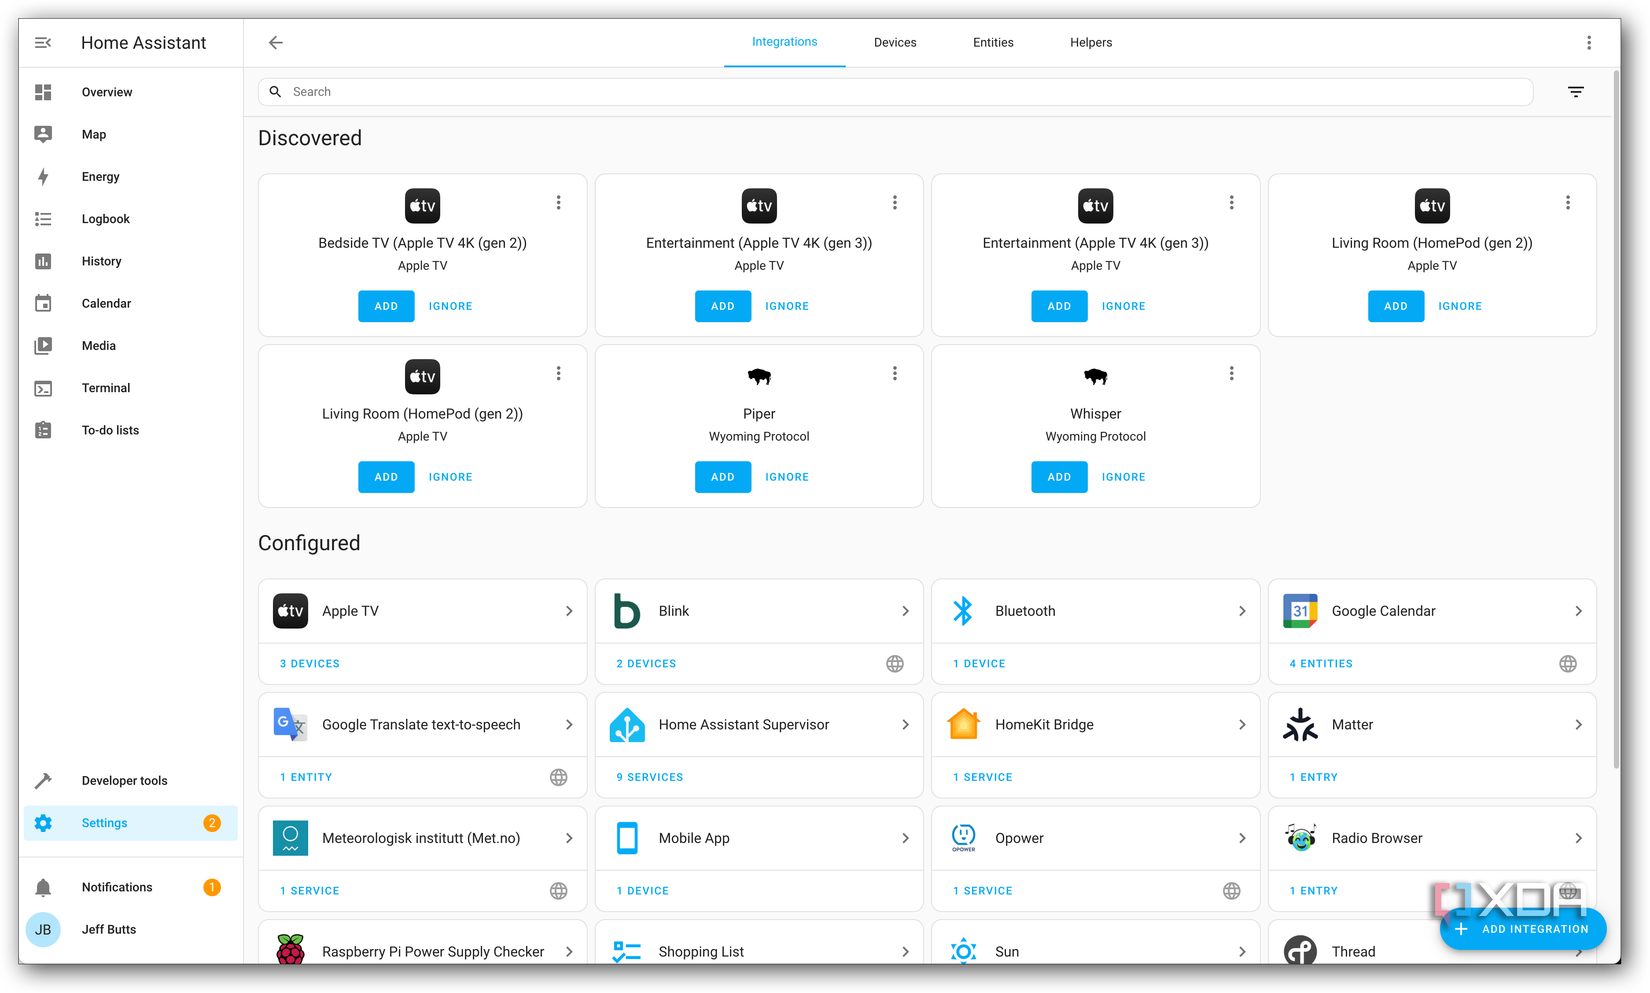Open the Overview dashboard icon
The width and height of the screenshot is (1650, 993).
tap(43, 92)
